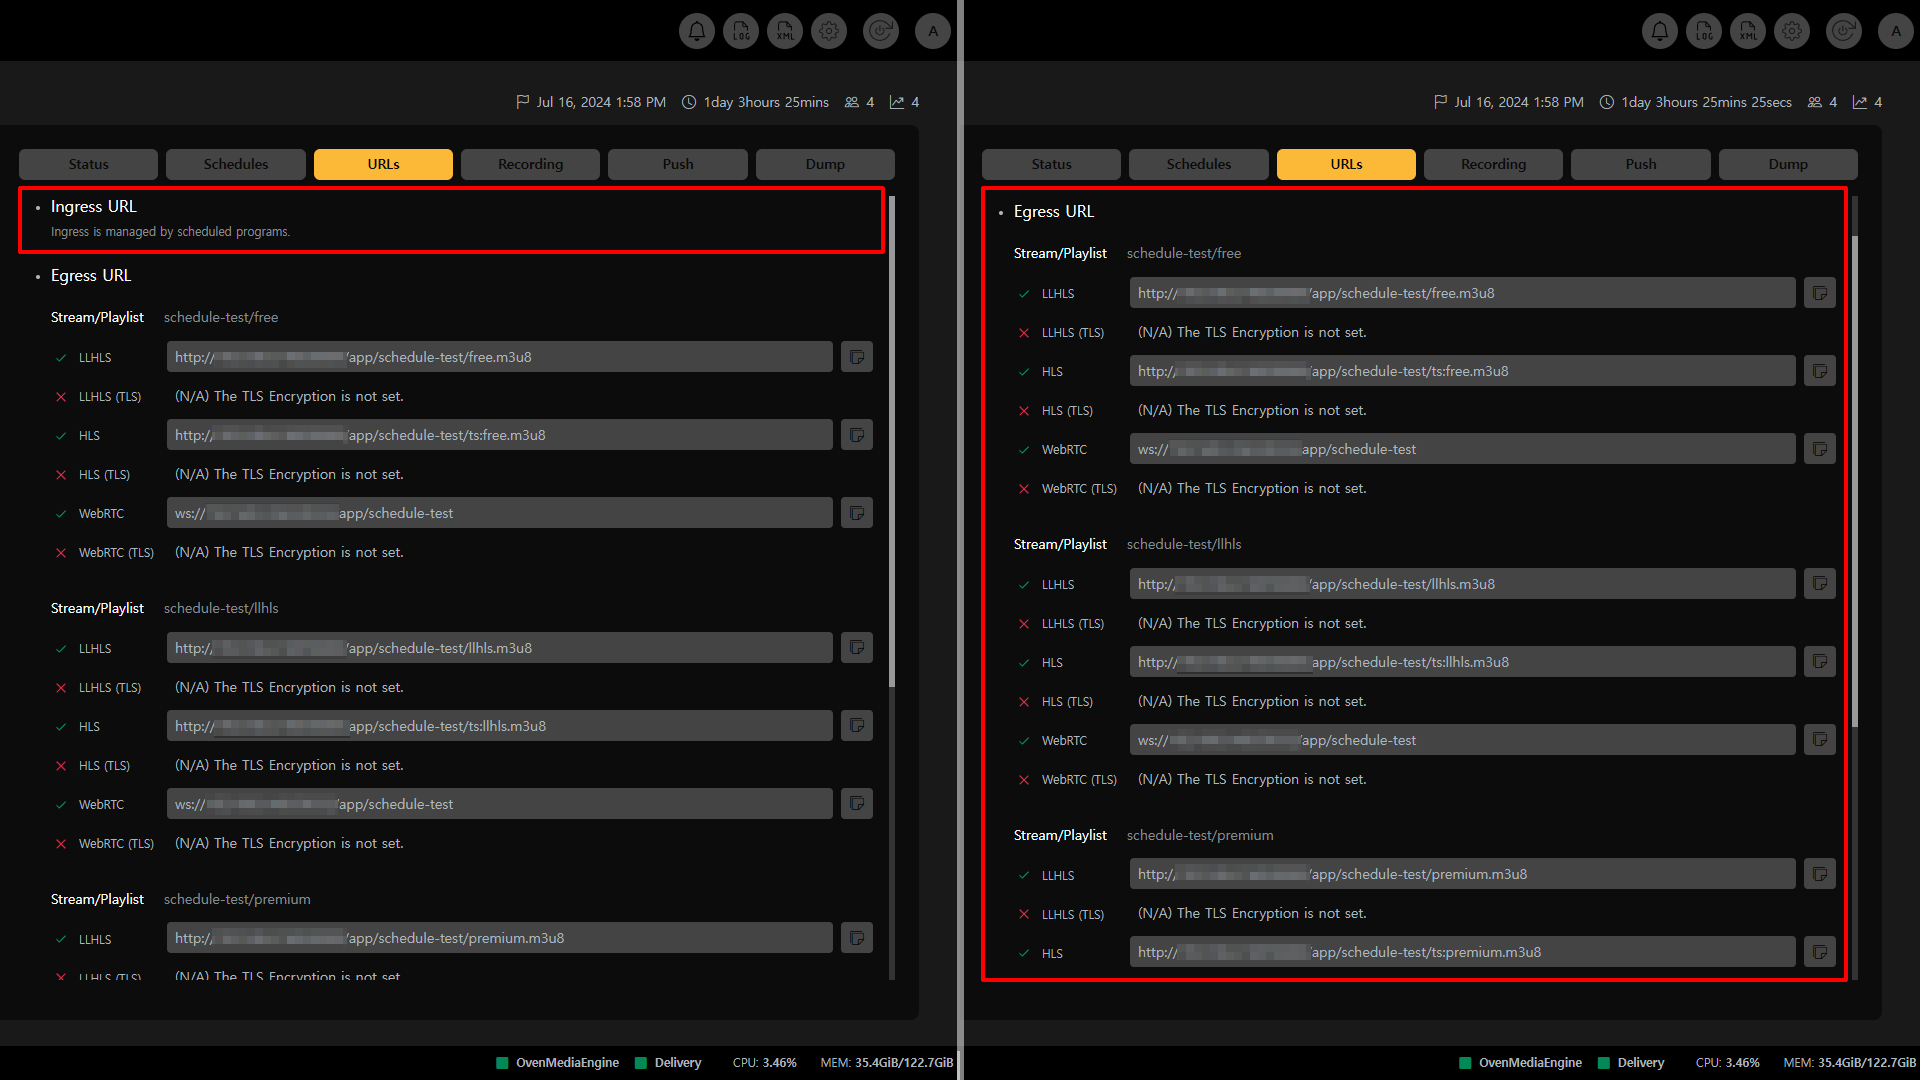Click ts:premium.m3u8 HLS URL field in right panel
Screen dimensions: 1920x1080
[x=1462, y=952]
